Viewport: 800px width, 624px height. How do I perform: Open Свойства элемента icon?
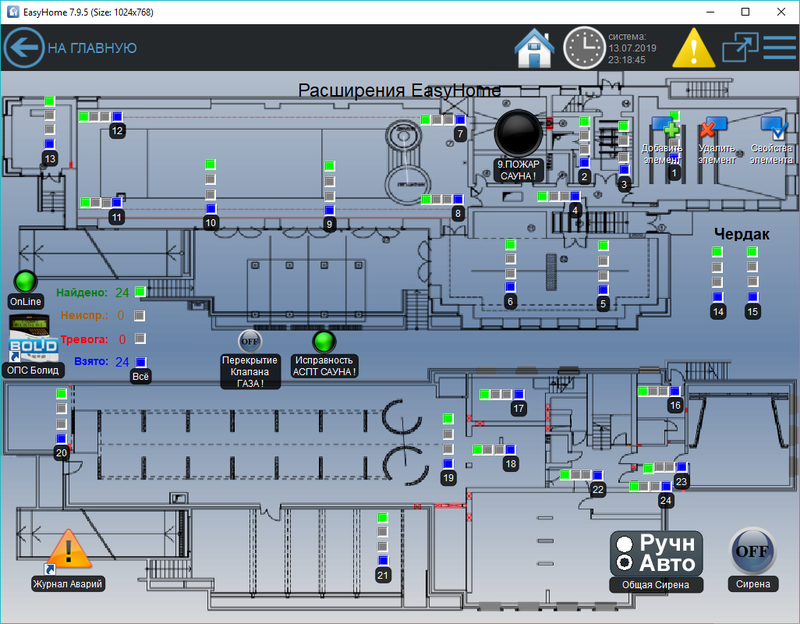(x=773, y=127)
